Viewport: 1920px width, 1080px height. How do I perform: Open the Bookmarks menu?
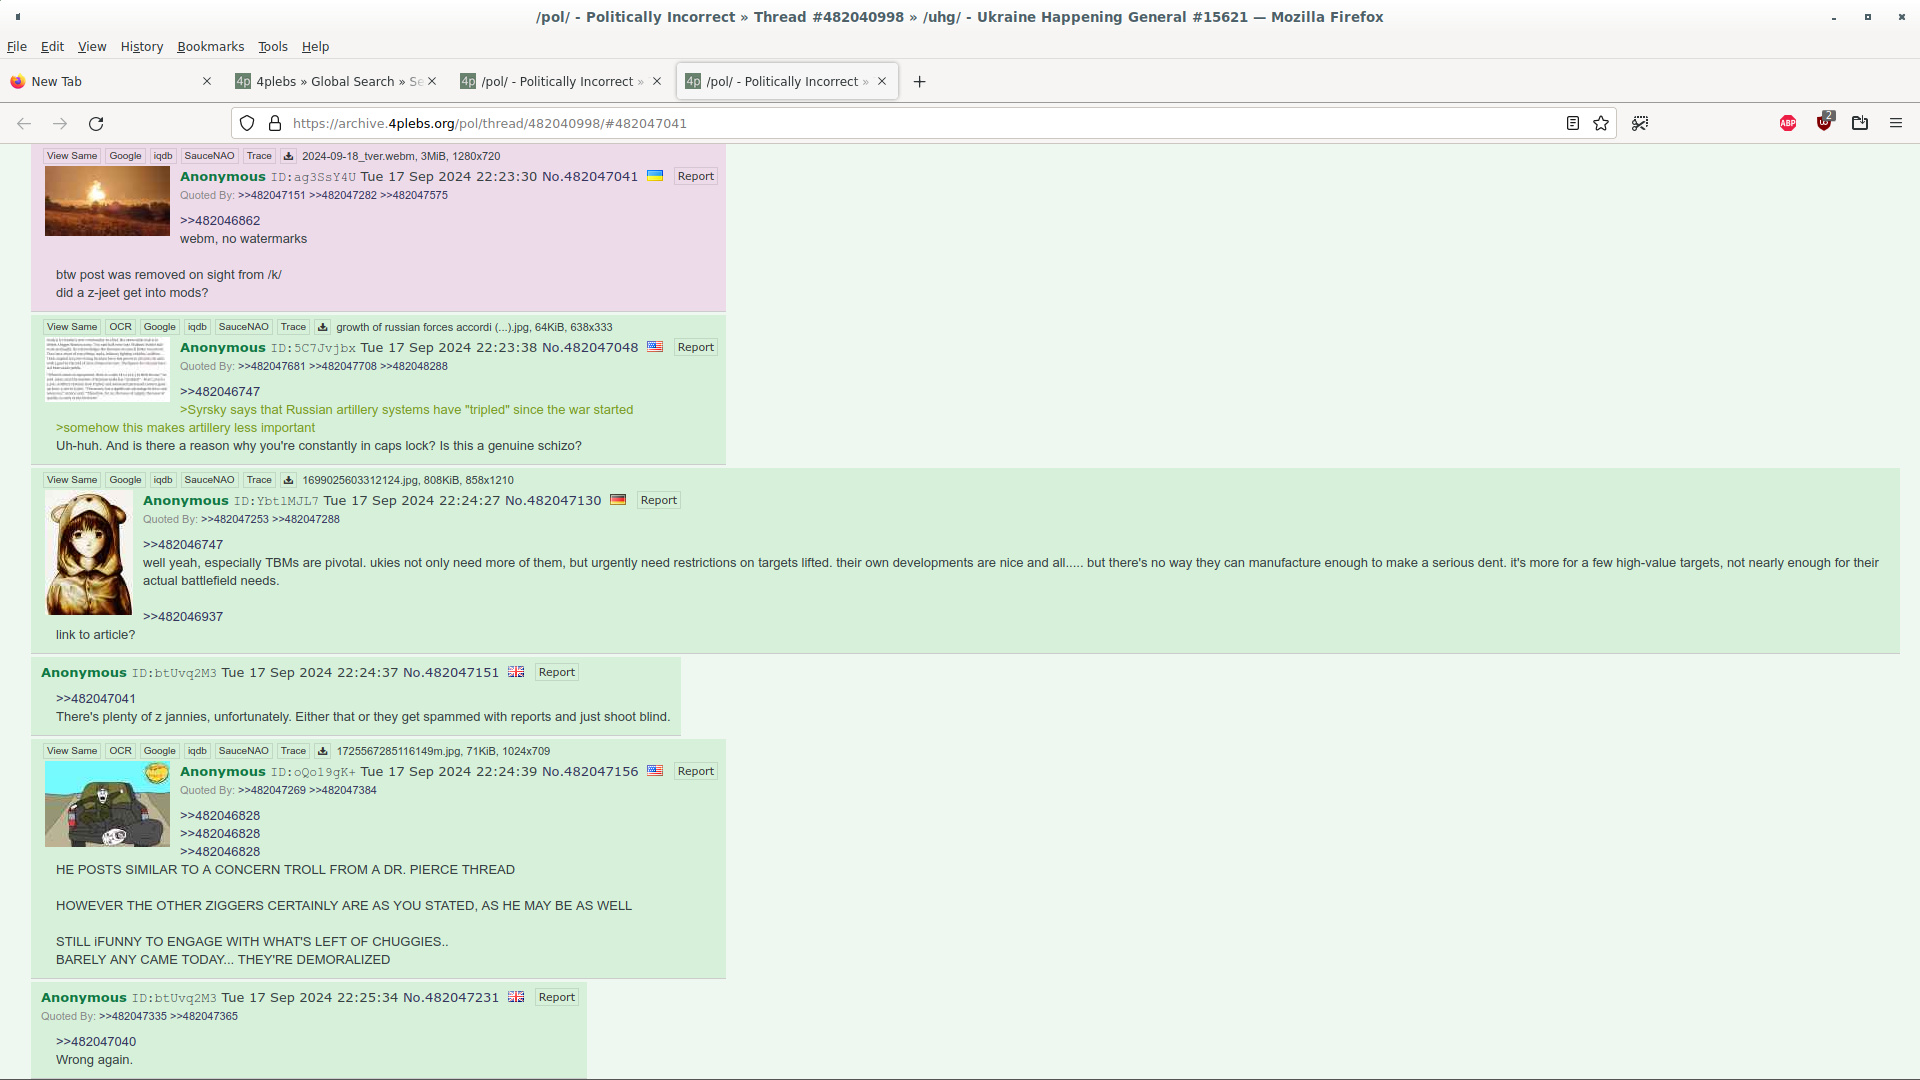[x=210, y=47]
